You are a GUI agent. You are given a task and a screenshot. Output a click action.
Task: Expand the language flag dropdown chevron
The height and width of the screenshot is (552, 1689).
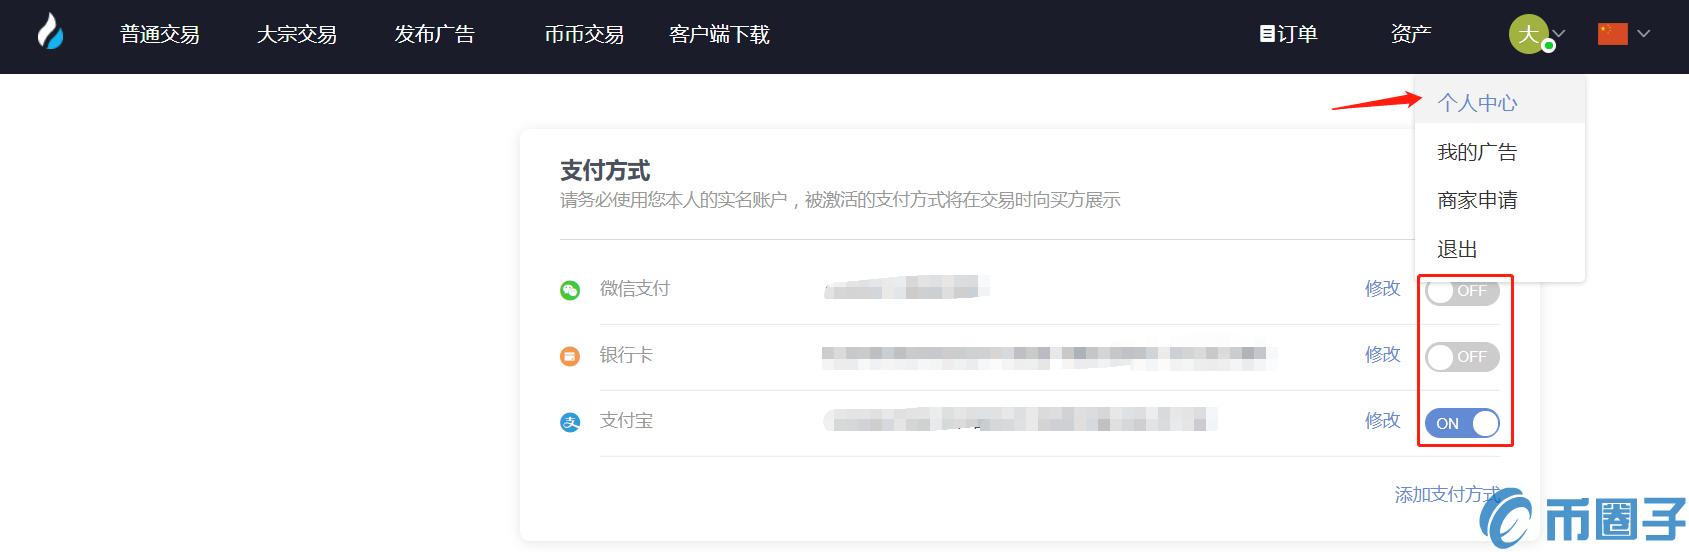[1643, 34]
